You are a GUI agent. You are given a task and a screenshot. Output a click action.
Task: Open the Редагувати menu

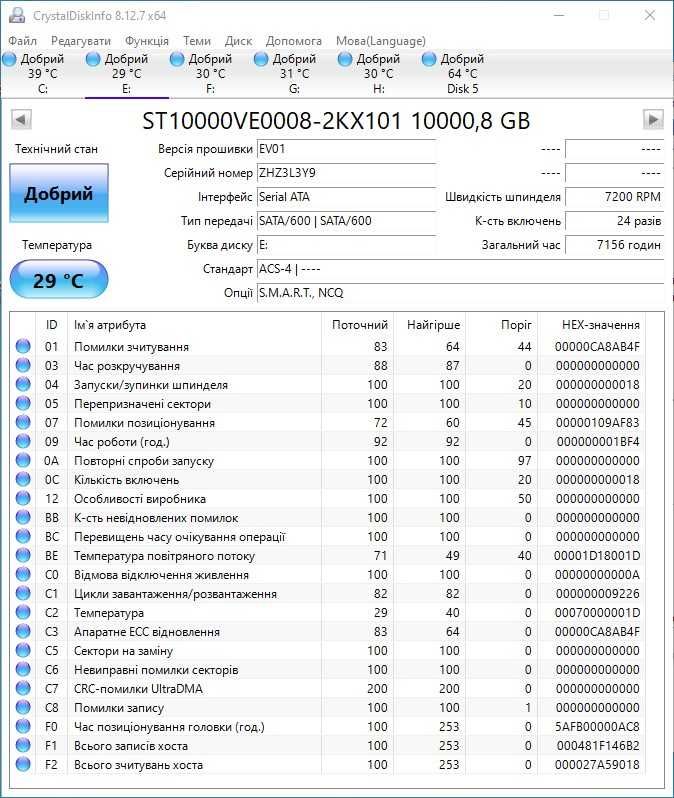click(80, 41)
